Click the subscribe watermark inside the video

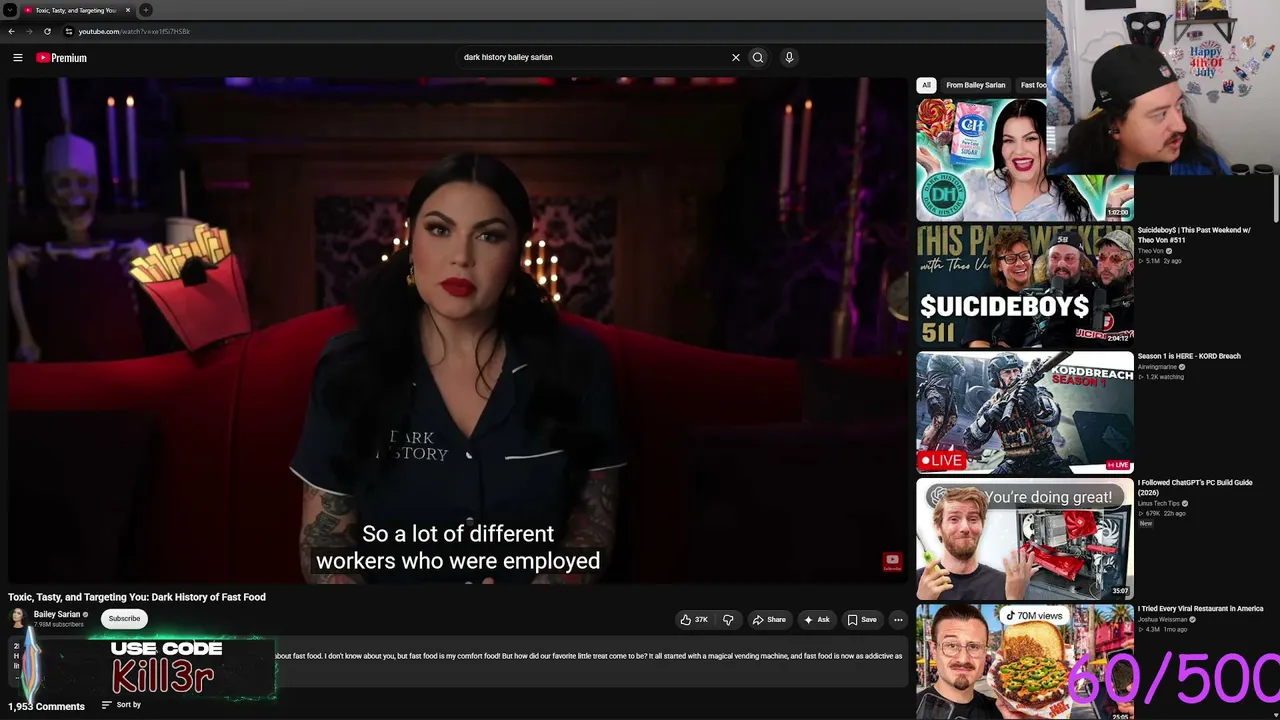click(892, 562)
